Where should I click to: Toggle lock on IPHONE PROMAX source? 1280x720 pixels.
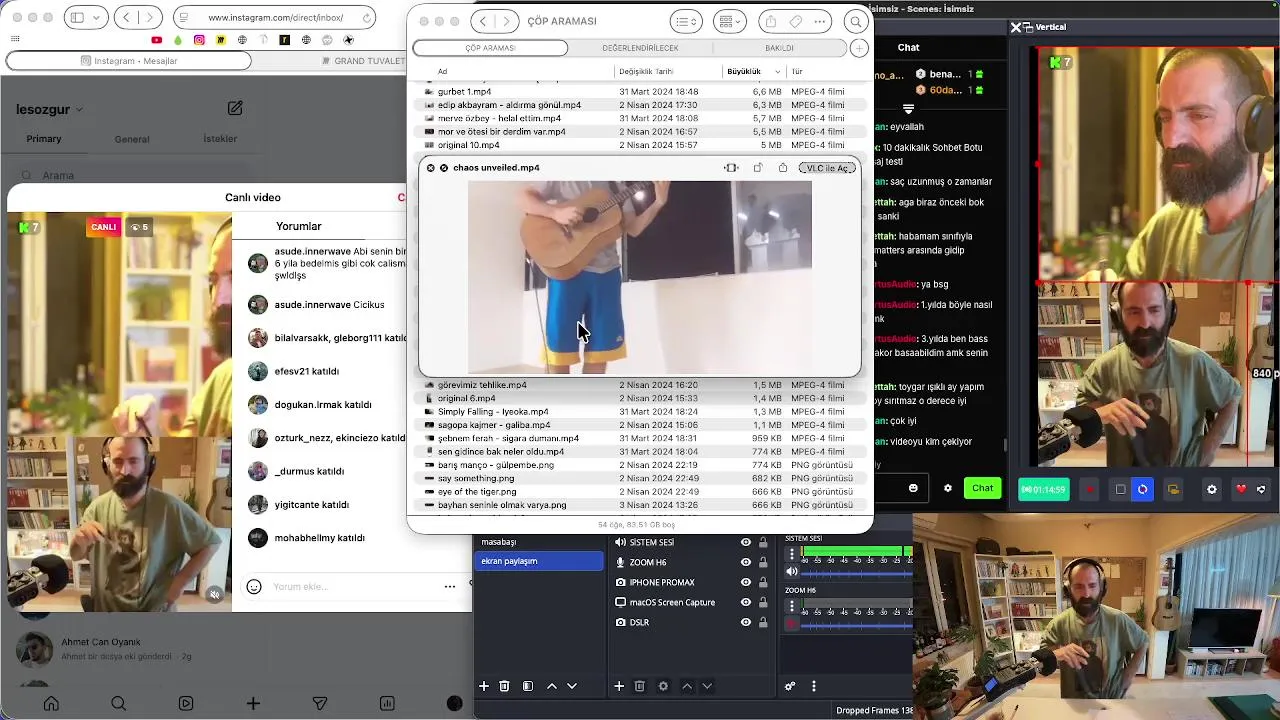click(x=763, y=582)
